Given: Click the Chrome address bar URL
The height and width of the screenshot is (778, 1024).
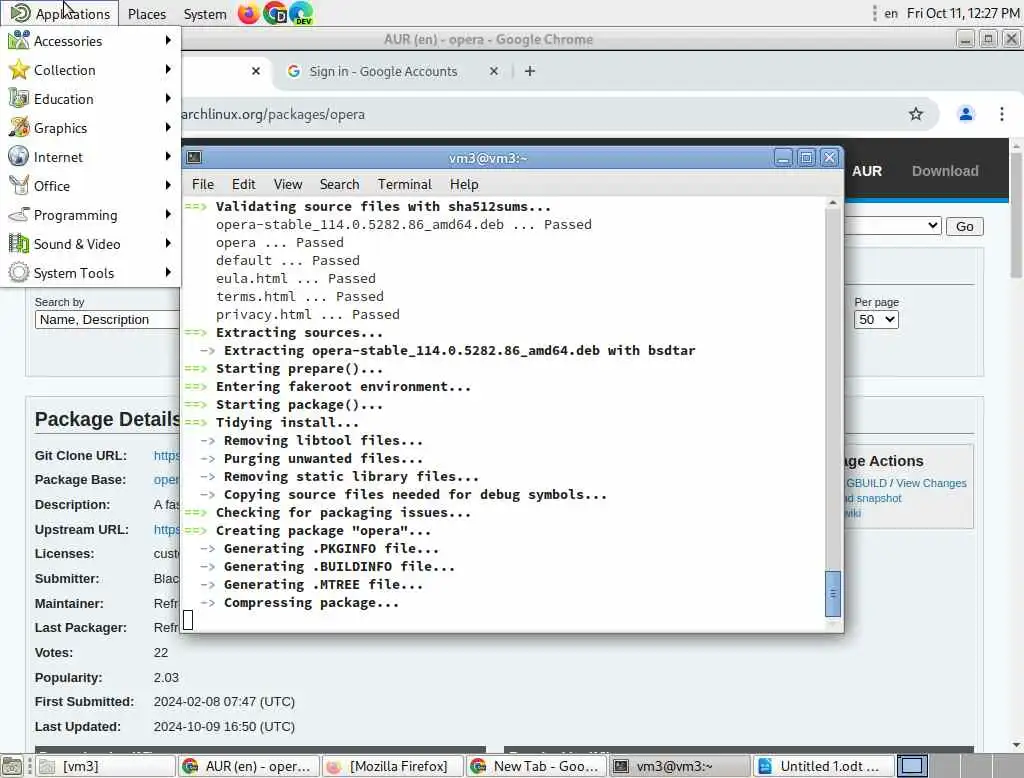Looking at the screenshot, I should coord(273,114).
